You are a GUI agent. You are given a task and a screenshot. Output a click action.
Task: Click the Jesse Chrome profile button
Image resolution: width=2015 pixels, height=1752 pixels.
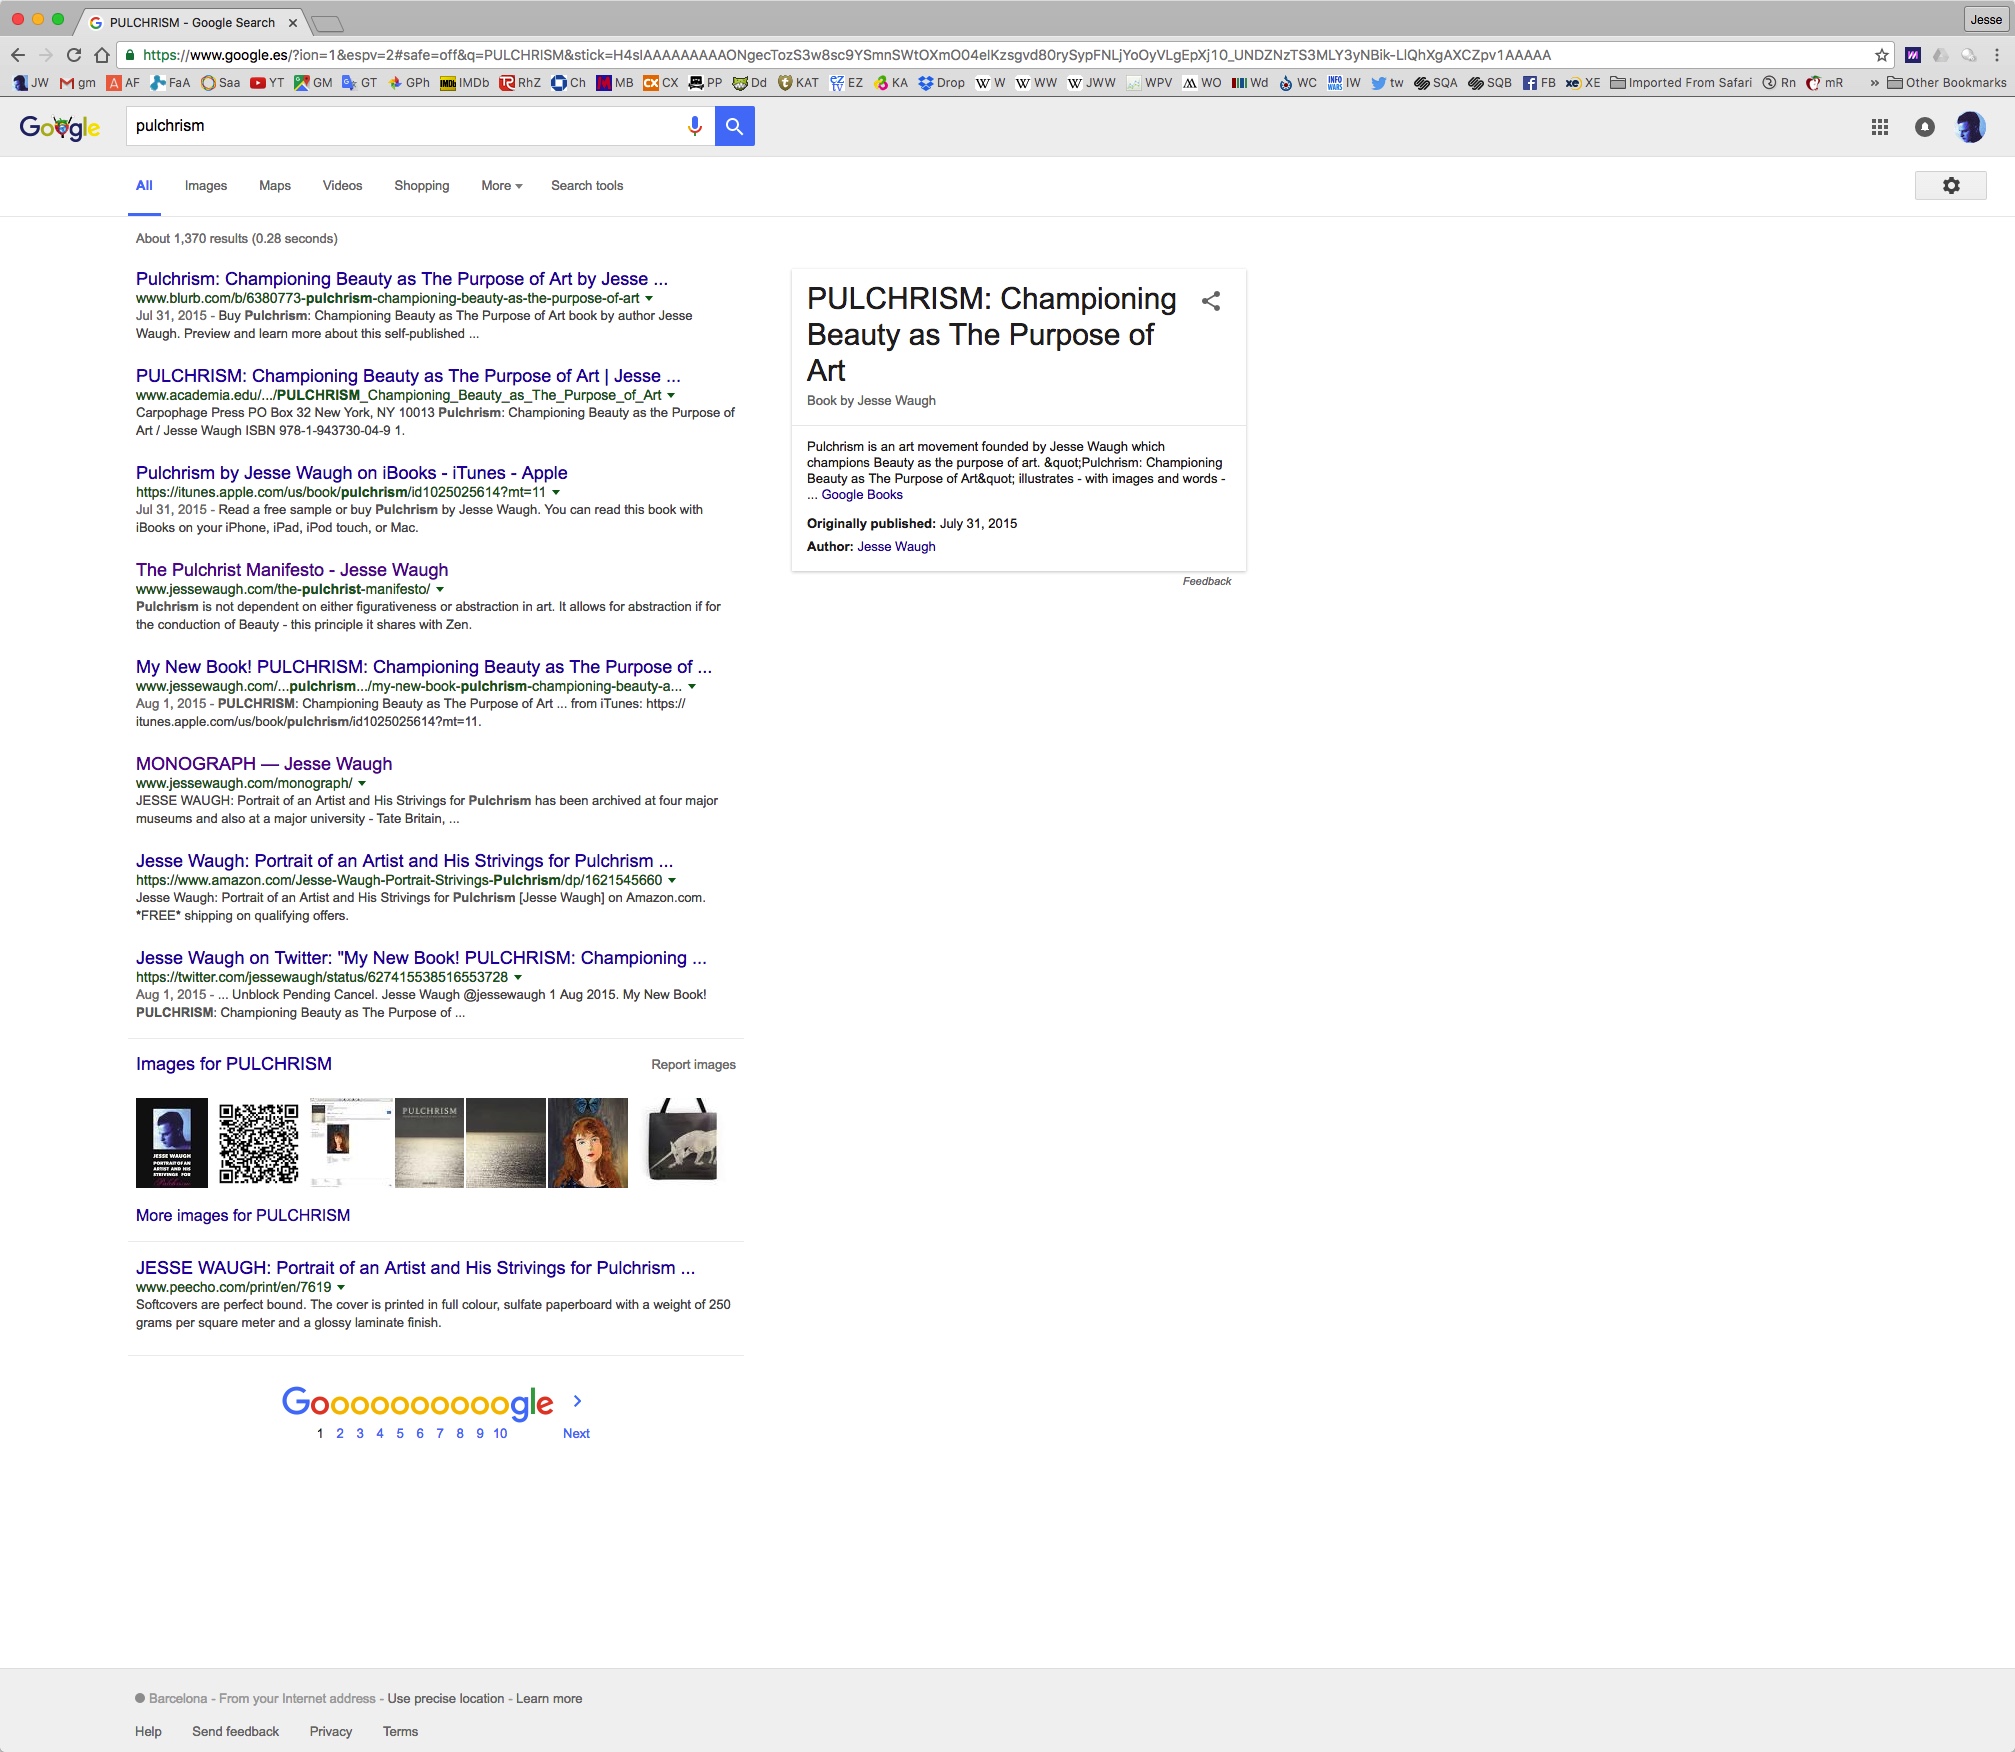pos(1985,19)
